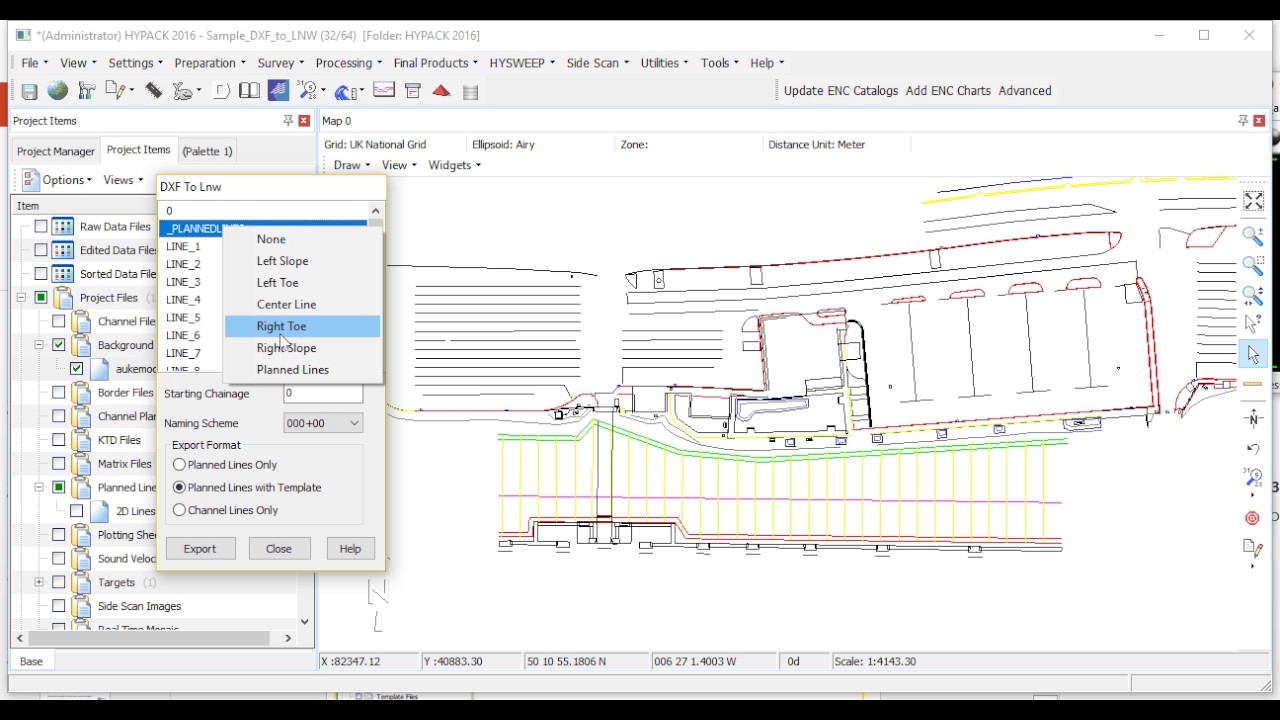Click the black chip-shaped toolbar icon
Screen dimensions: 1280x720
pyautogui.click(x=153, y=91)
